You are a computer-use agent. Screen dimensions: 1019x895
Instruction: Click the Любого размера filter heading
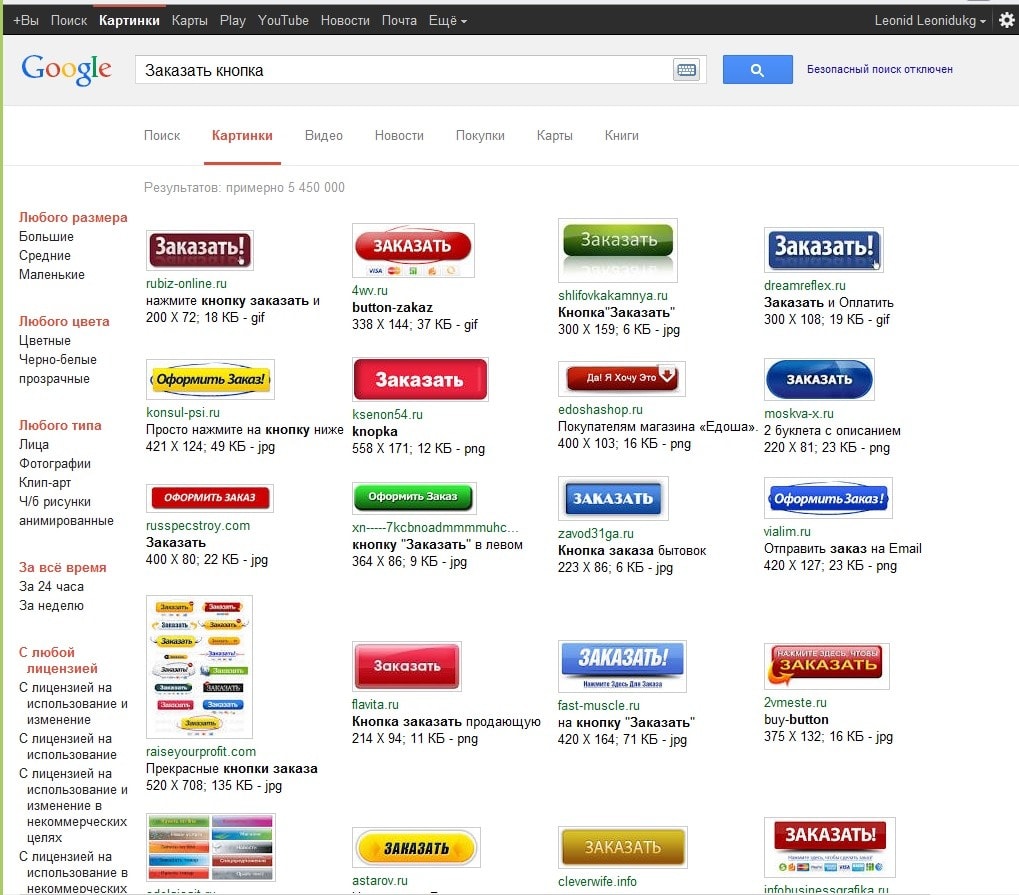(73, 217)
